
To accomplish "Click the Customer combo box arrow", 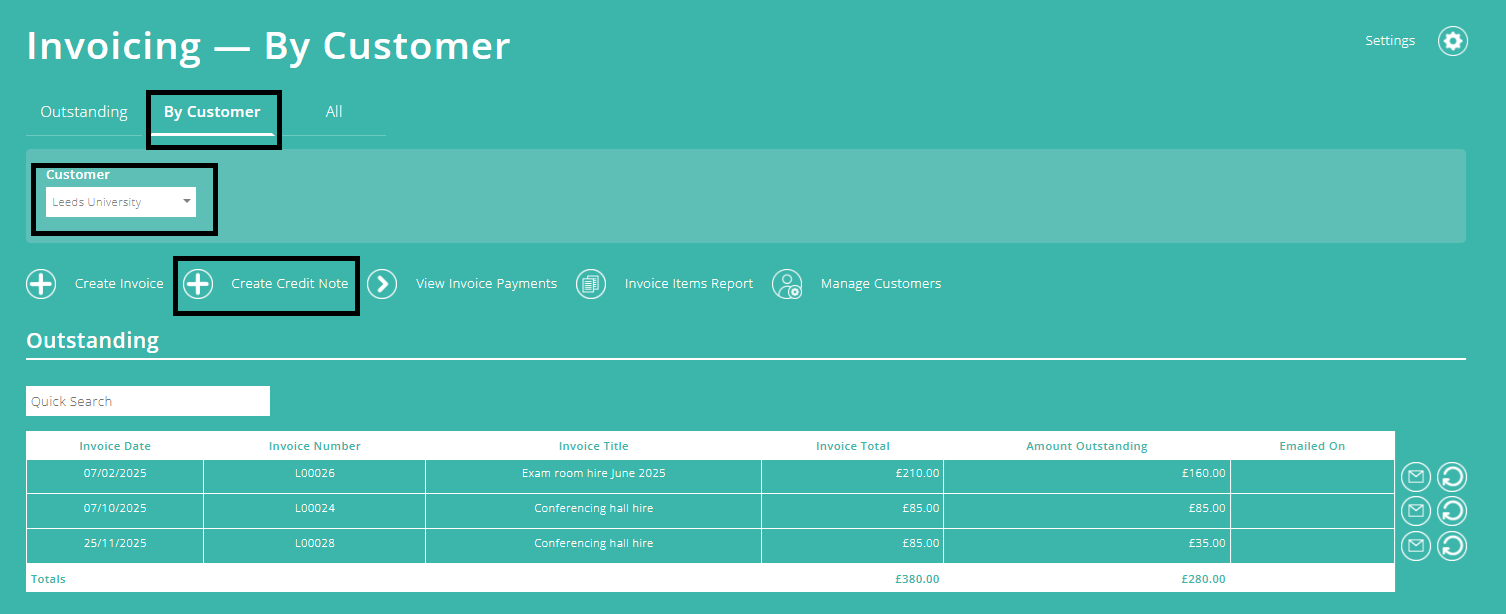I will (x=187, y=201).
